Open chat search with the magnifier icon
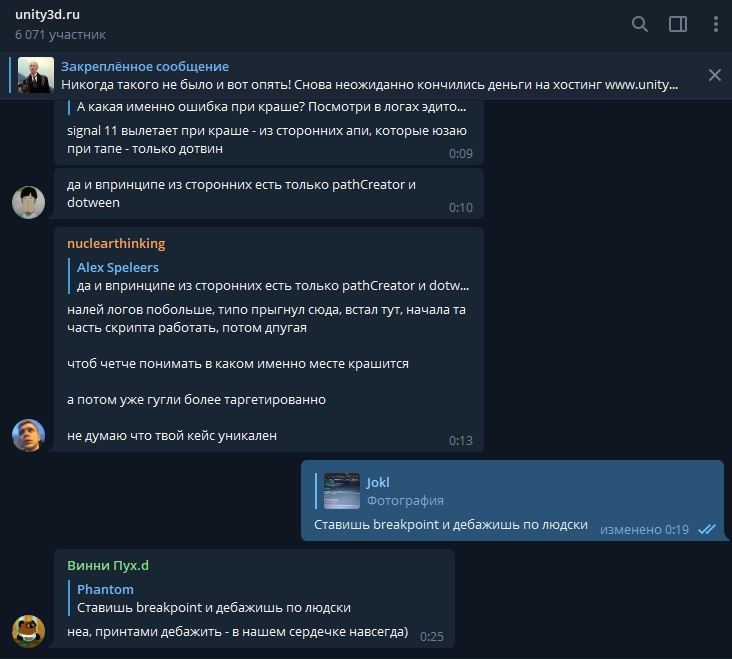This screenshot has width=732, height=659. (640, 24)
